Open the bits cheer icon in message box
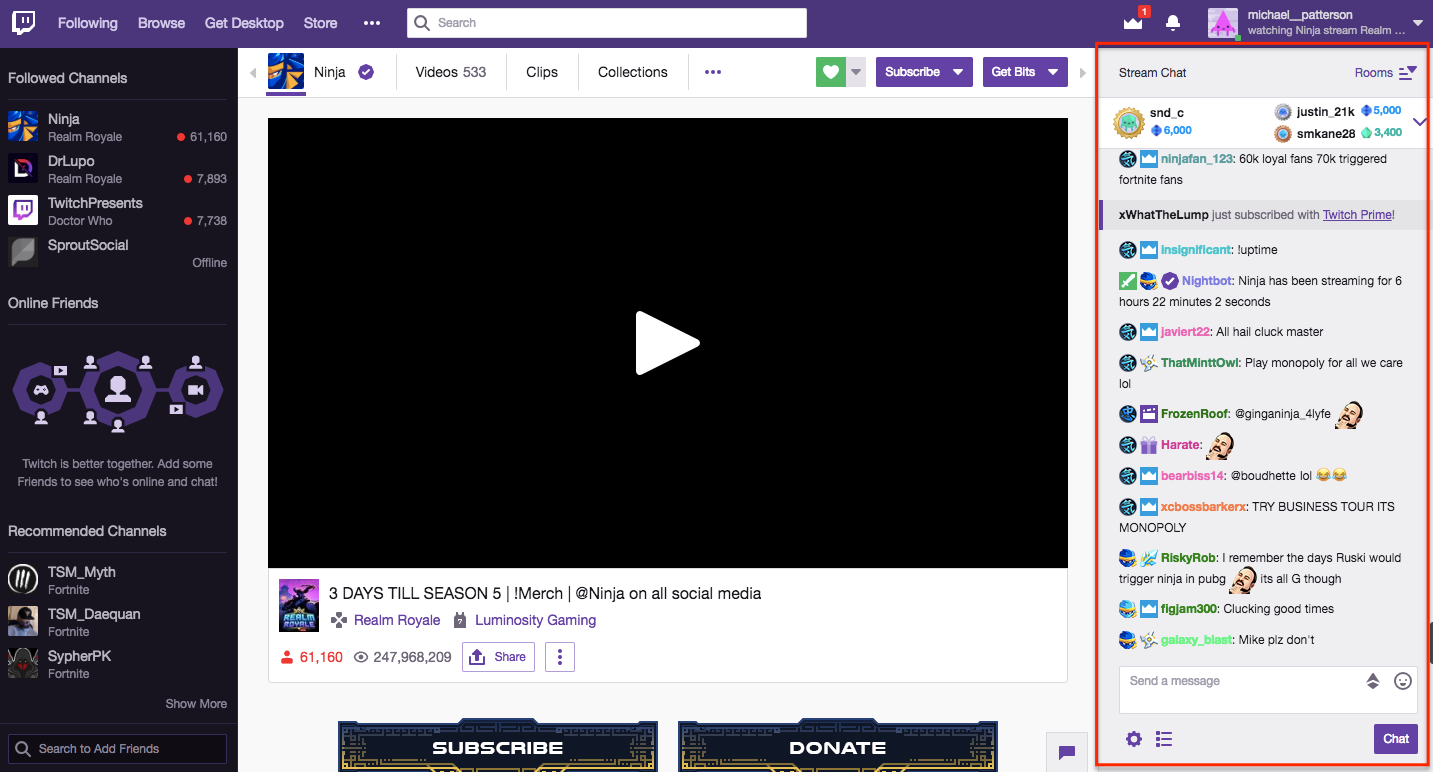Viewport: 1433px width, 772px height. pos(1373,681)
